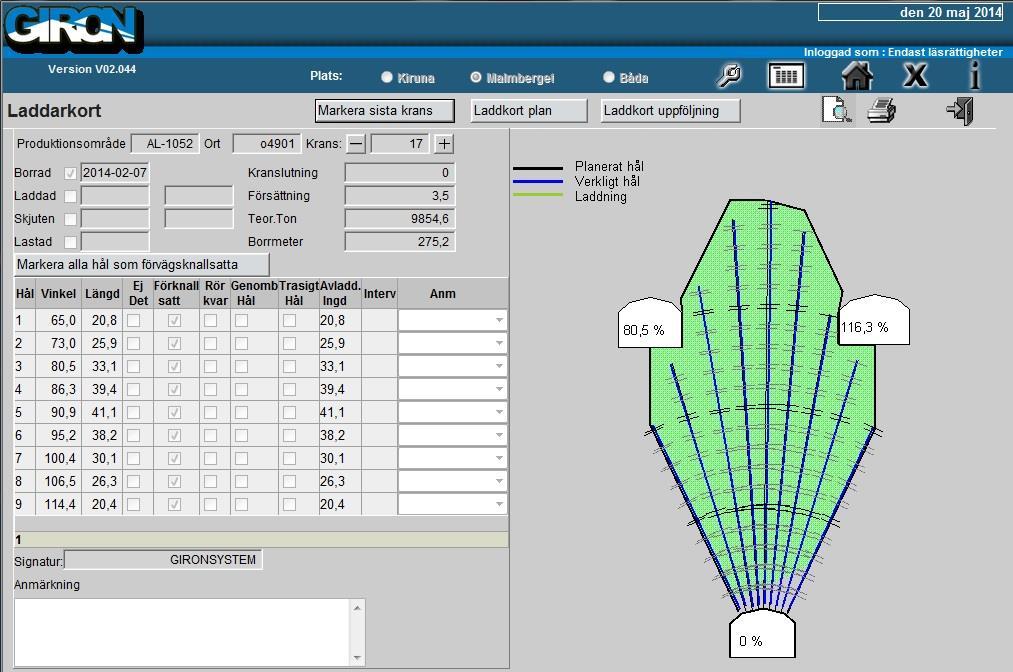
Task: Click avladdad längd 41,1 for hole 5
Action: point(333,412)
